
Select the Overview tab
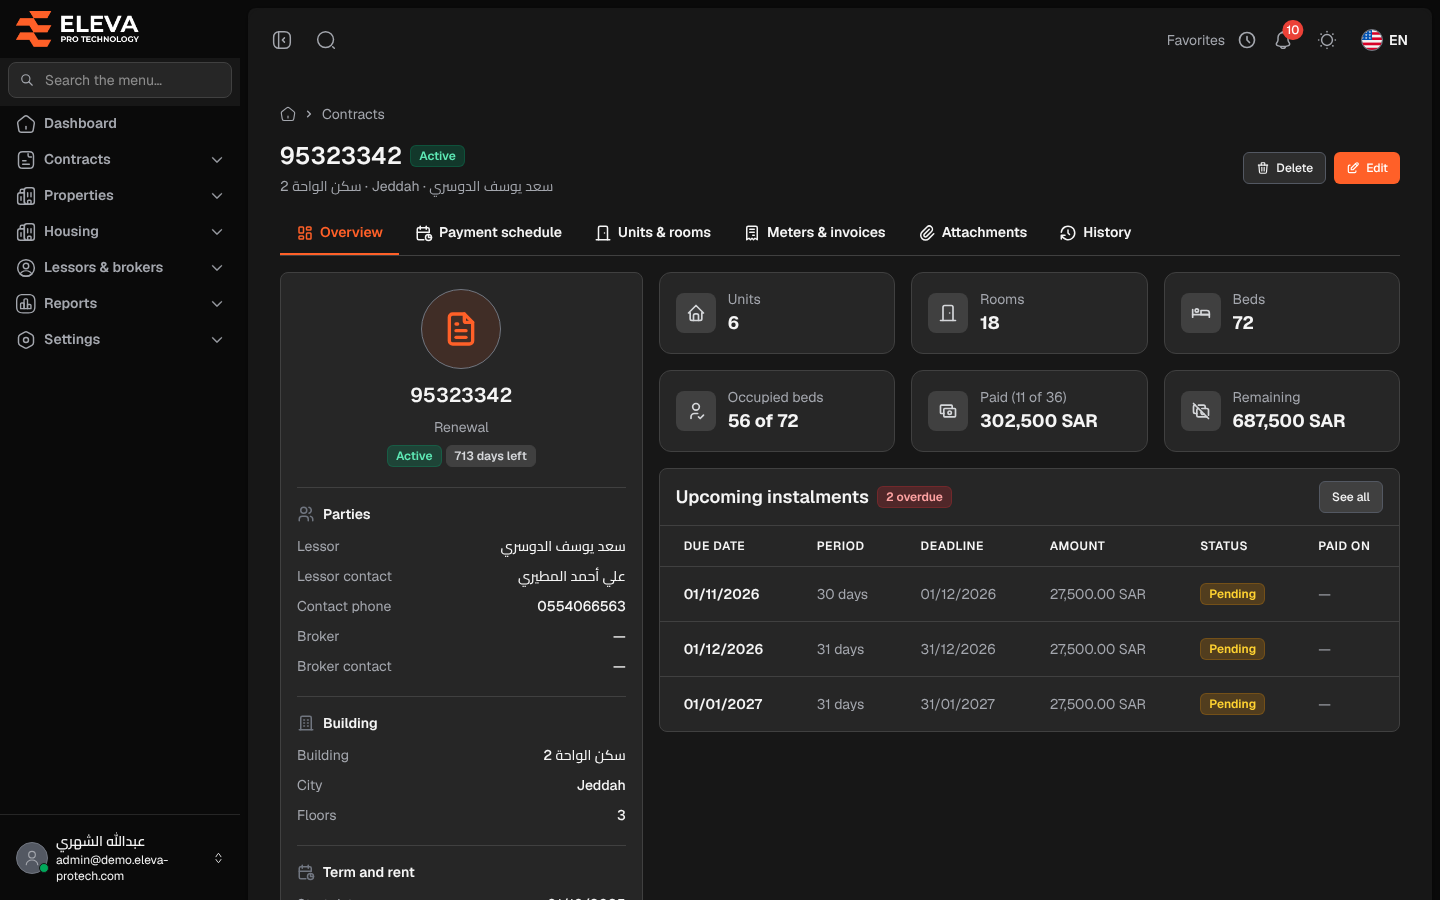[340, 233]
